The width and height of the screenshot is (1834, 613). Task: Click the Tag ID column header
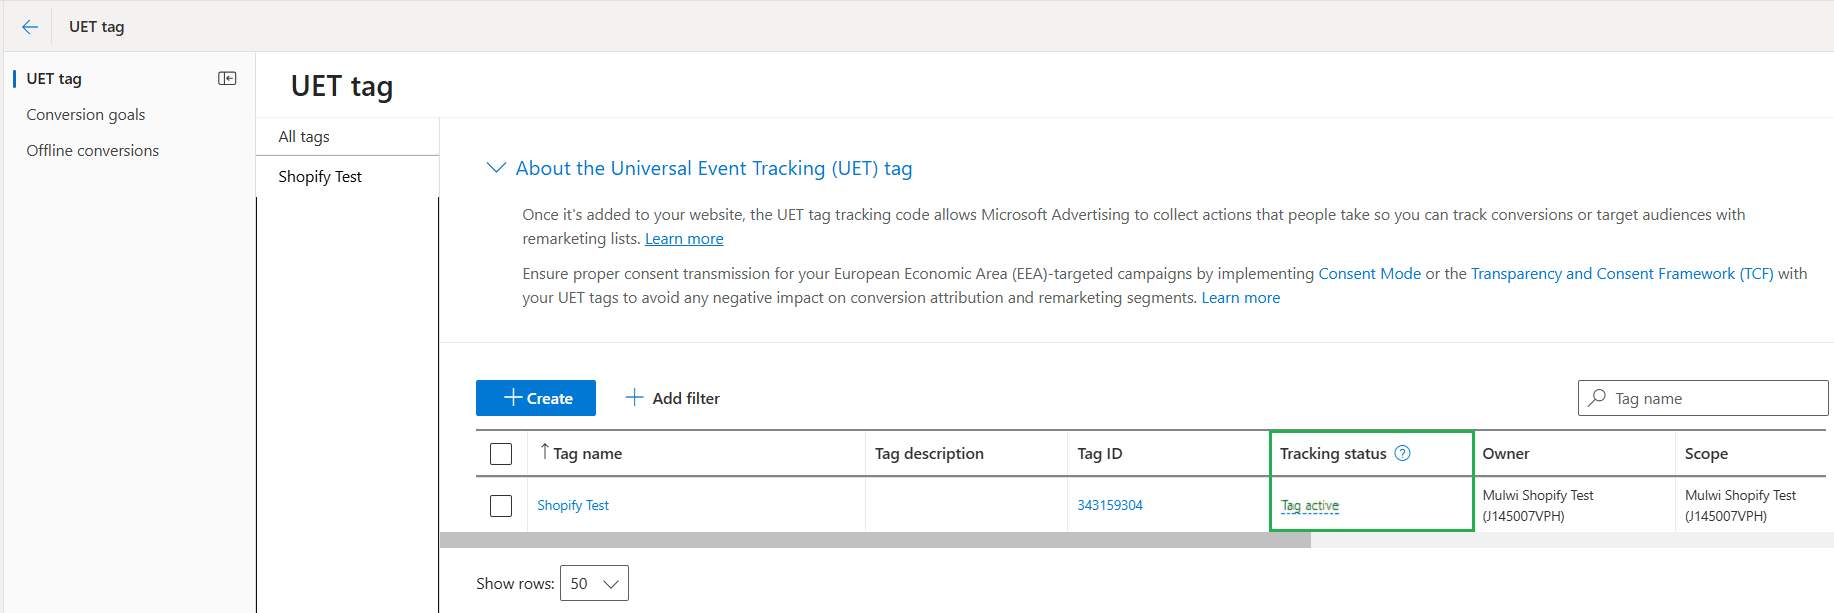[x=1100, y=453]
